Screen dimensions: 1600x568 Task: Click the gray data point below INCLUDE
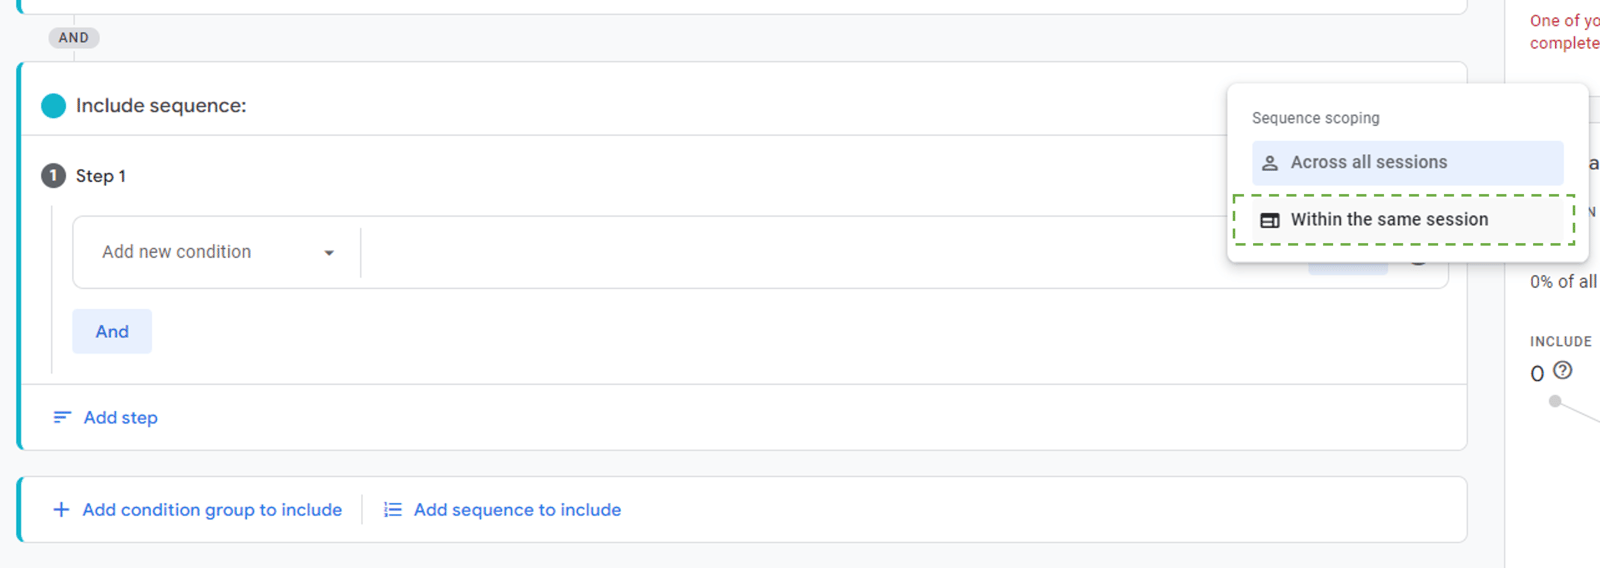tap(1555, 401)
